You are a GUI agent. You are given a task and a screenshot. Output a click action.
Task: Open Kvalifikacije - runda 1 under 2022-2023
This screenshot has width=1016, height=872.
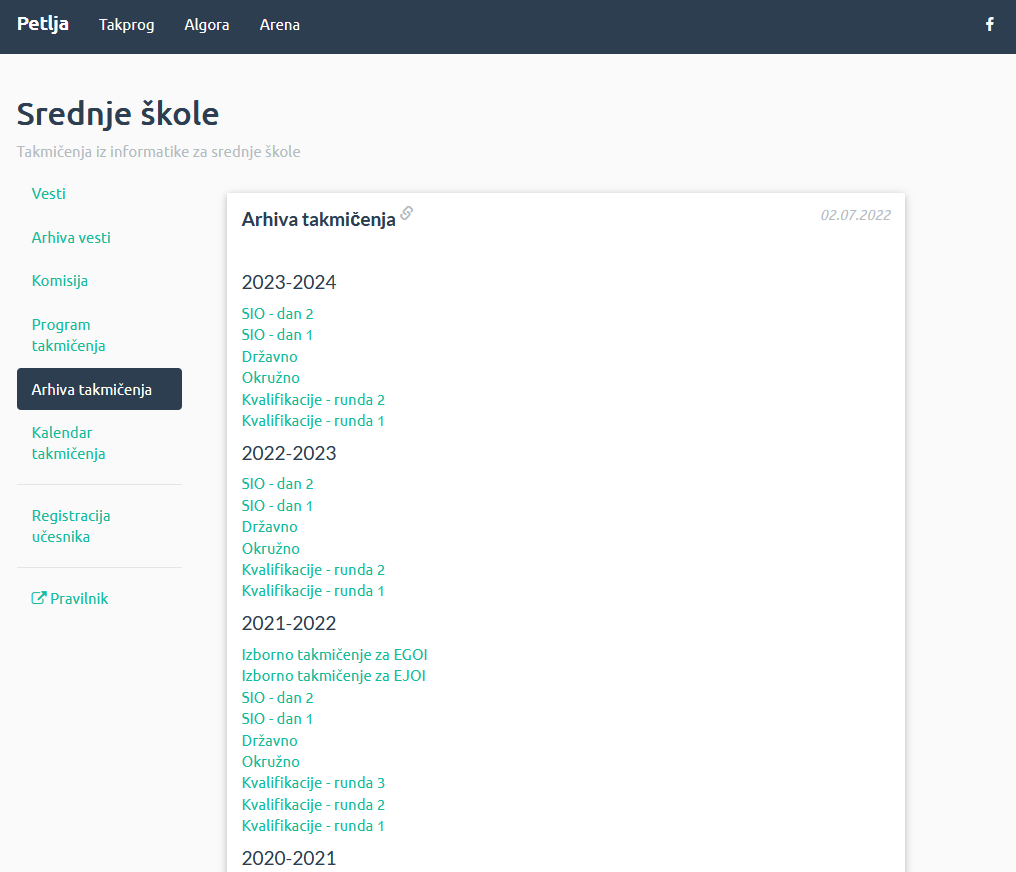313,591
